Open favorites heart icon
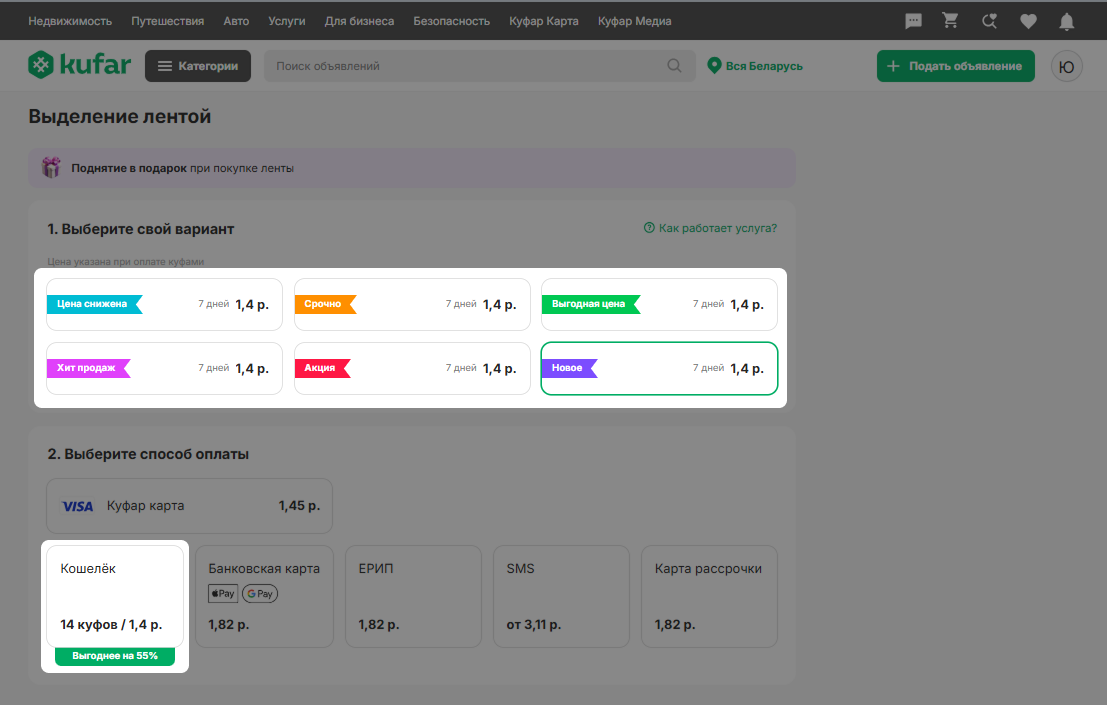The width and height of the screenshot is (1107, 705). click(1028, 21)
